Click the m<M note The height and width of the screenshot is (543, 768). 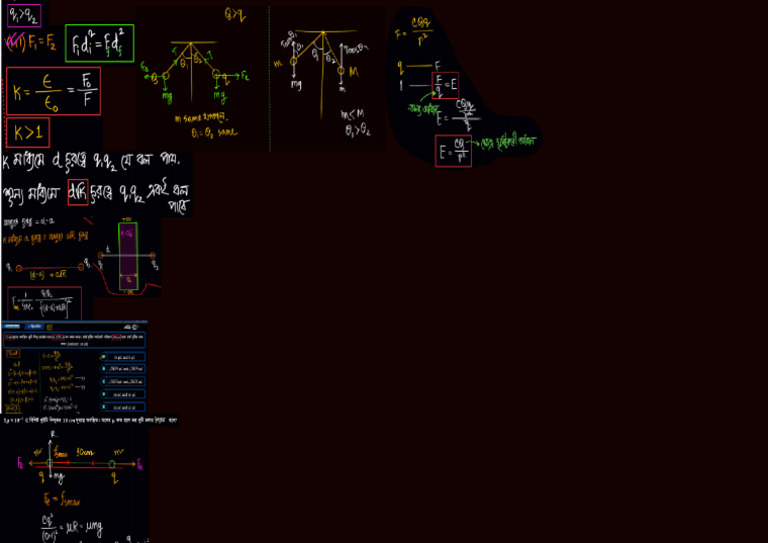coord(353,115)
